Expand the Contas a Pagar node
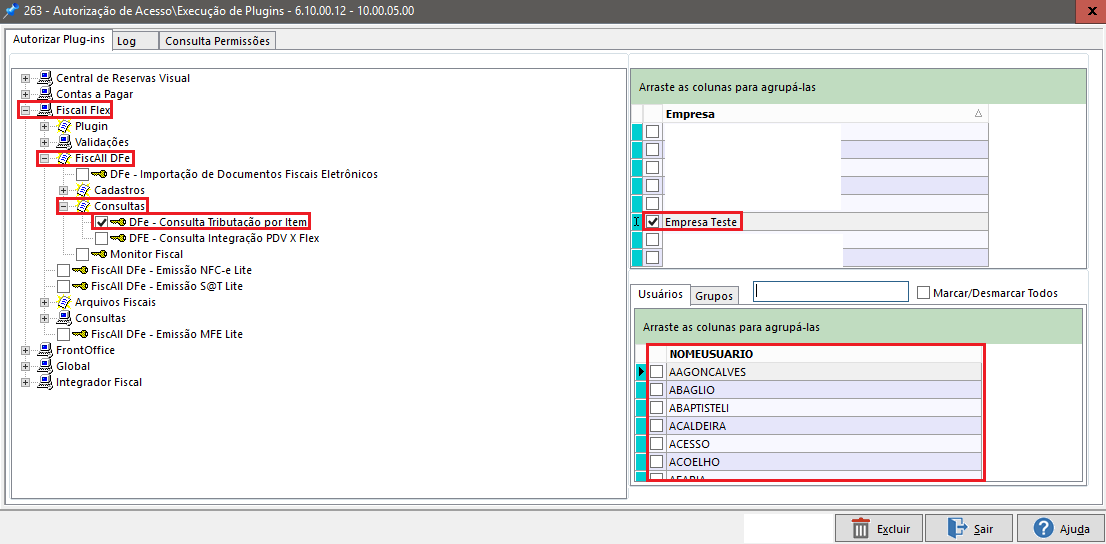The image size is (1106, 544). click(26, 94)
